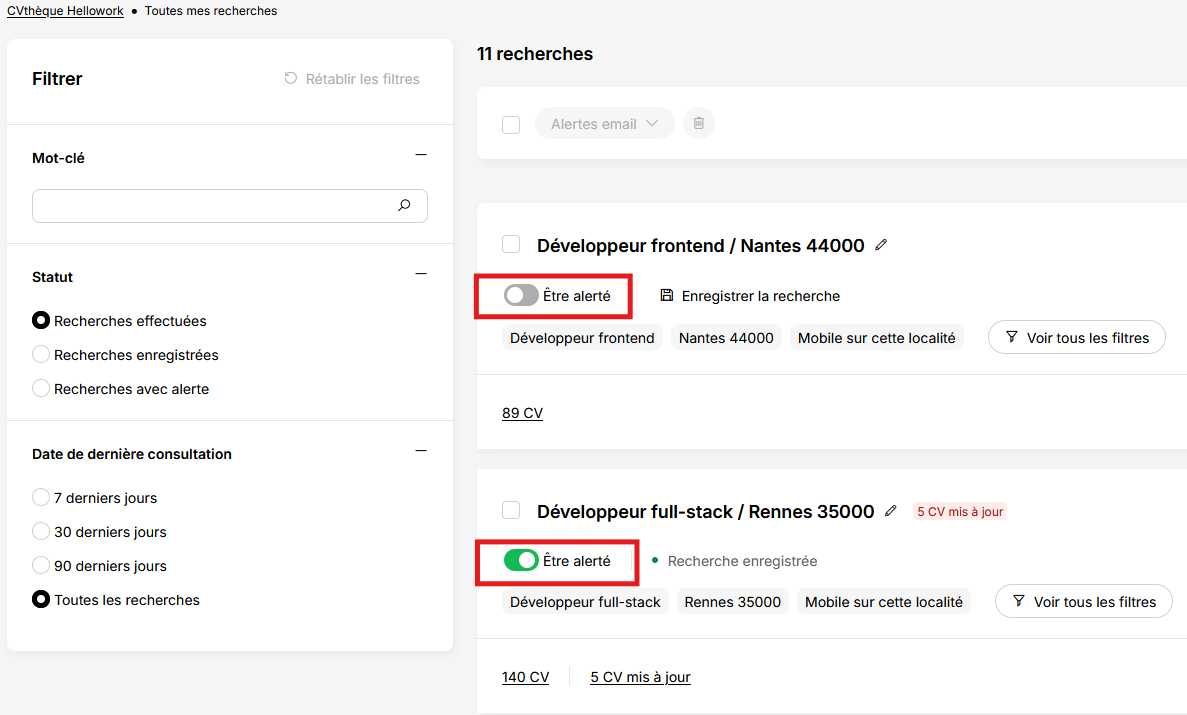This screenshot has width=1187, height=715.
Task: Disable Être alerté for Développeur full-stack search
Action: pyautogui.click(x=522, y=560)
